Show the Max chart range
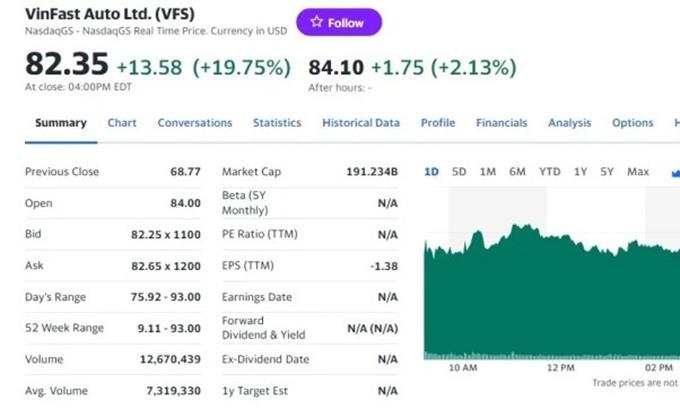This screenshot has width=680, height=408. 638,172
